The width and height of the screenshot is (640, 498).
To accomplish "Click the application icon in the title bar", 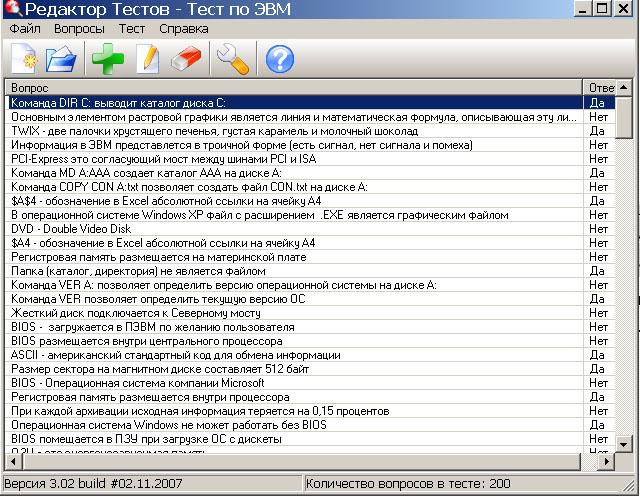I will coord(12,8).
